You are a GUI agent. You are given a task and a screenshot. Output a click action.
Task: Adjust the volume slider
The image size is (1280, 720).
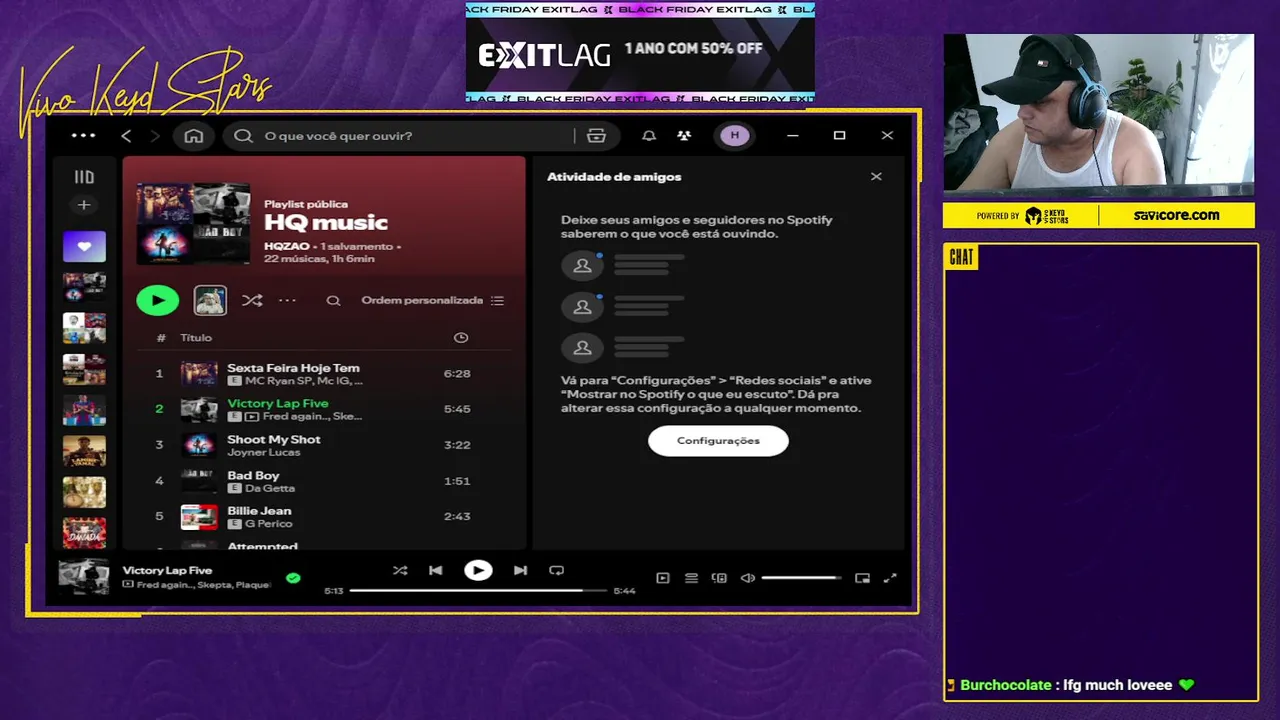pyautogui.click(x=801, y=578)
